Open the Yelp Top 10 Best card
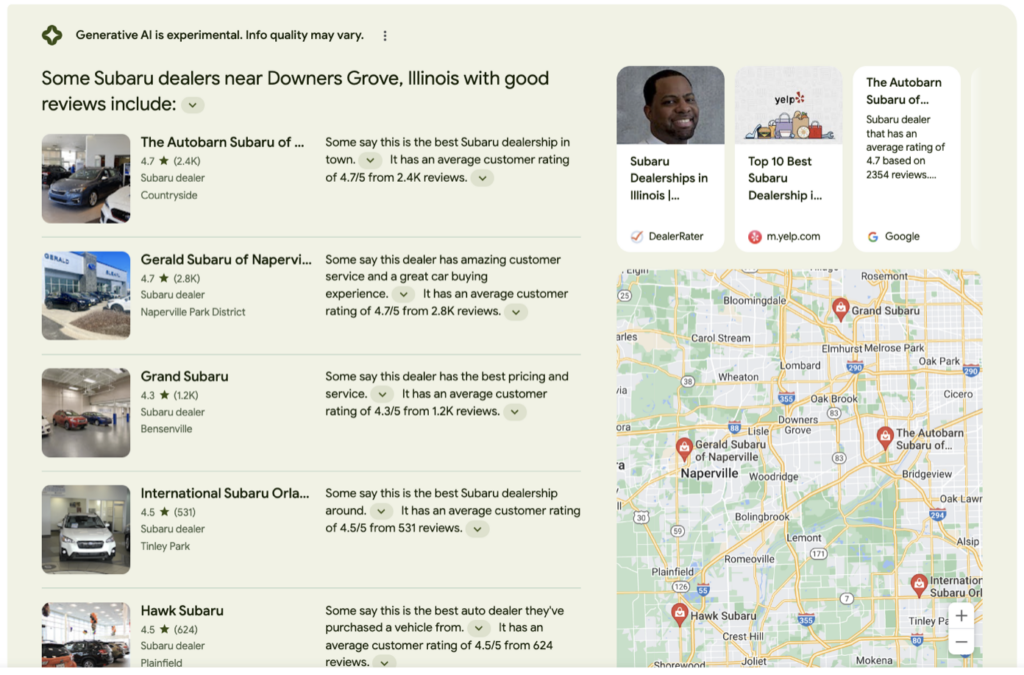 [788, 159]
